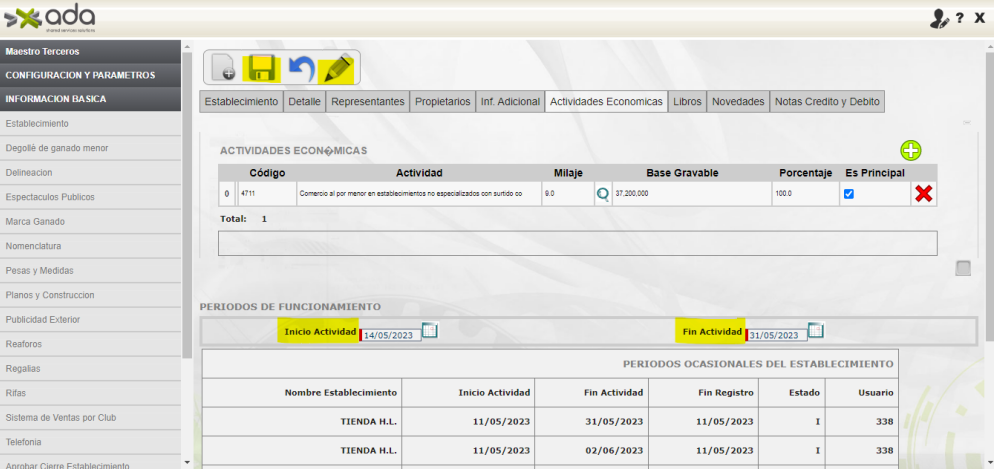This screenshot has height=469, width=996.
Task: Click the new document toolbar icon
Action: pos(224,68)
